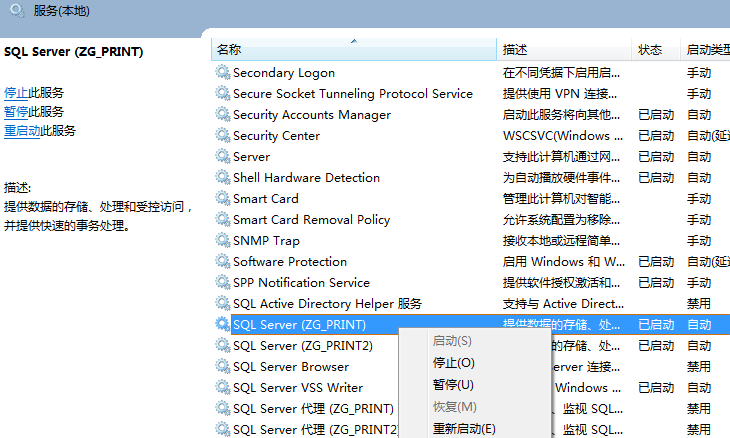Select Shell Hardware Detection service

pyautogui.click(x=306, y=177)
